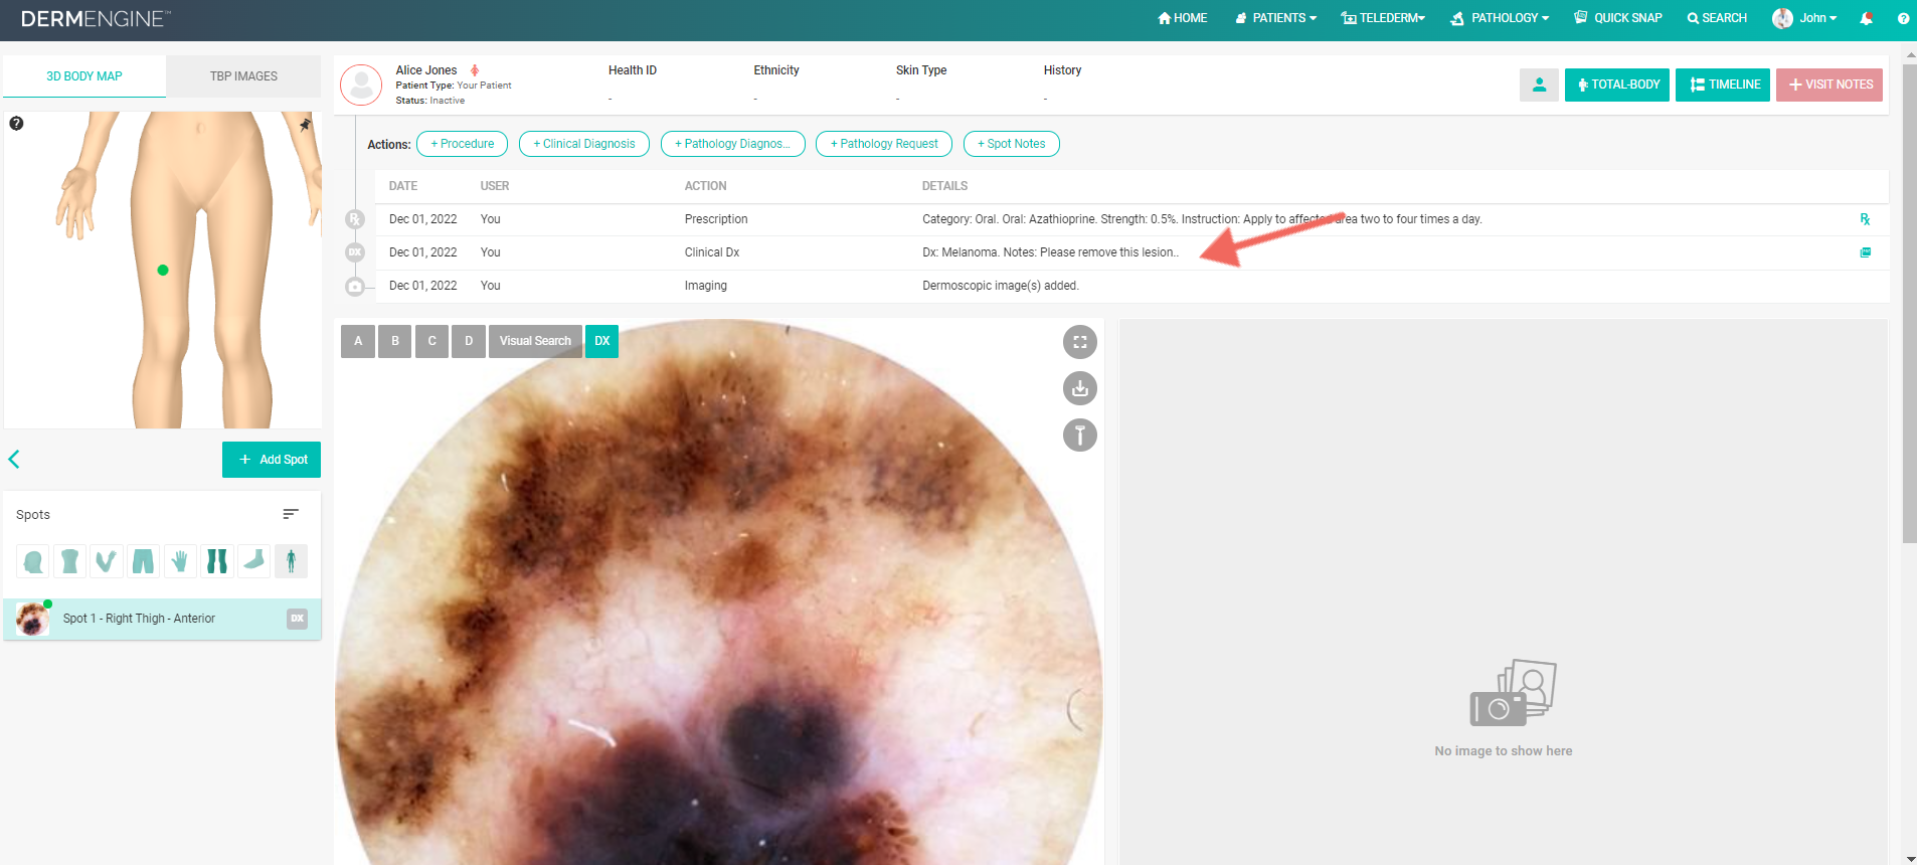This screenshot has width=1917, height=865.
Task: Pin the 3D body map view
Action: pyautogui.click(x=305, y=124)
